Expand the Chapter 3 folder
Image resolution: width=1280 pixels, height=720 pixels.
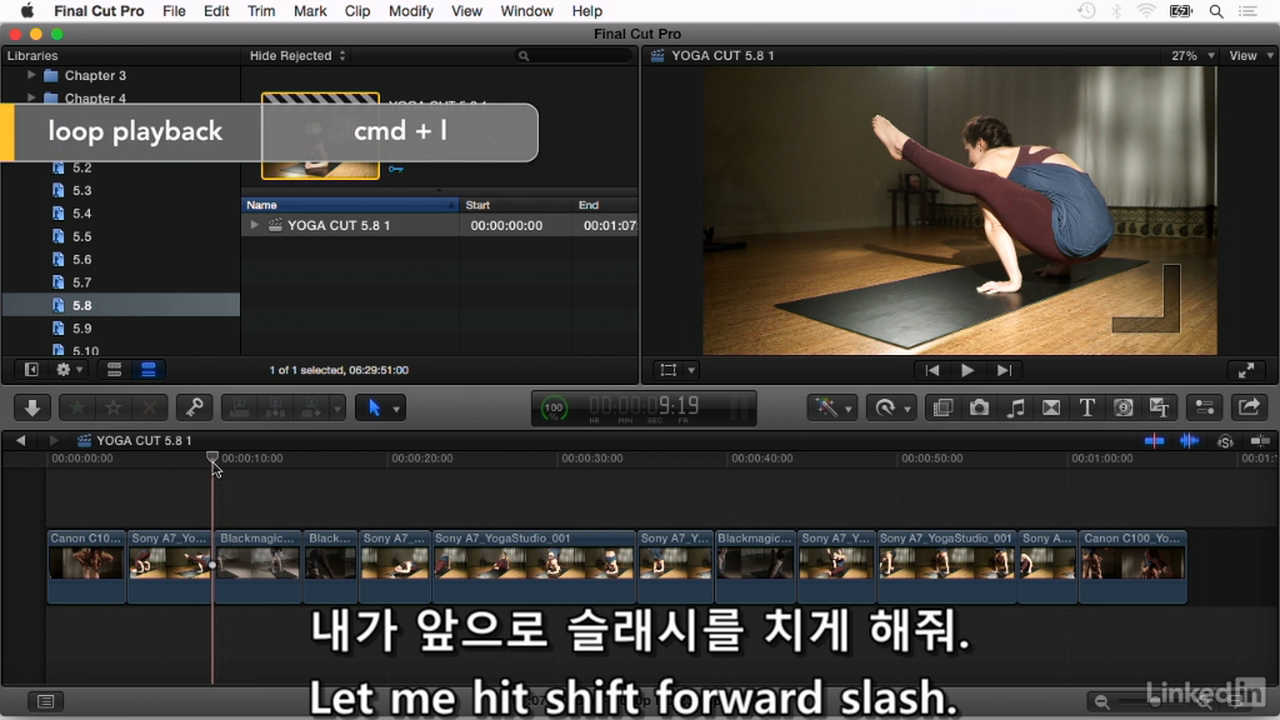(x=32, y=75)
